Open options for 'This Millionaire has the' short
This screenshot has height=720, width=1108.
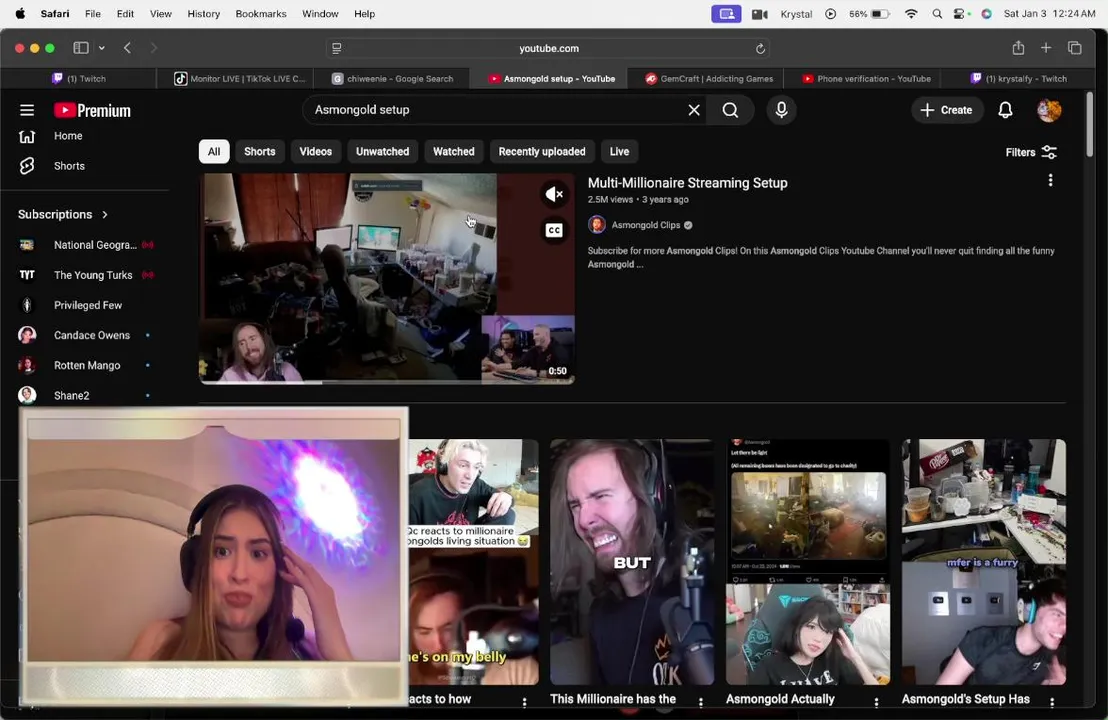(x=700, y=702)
